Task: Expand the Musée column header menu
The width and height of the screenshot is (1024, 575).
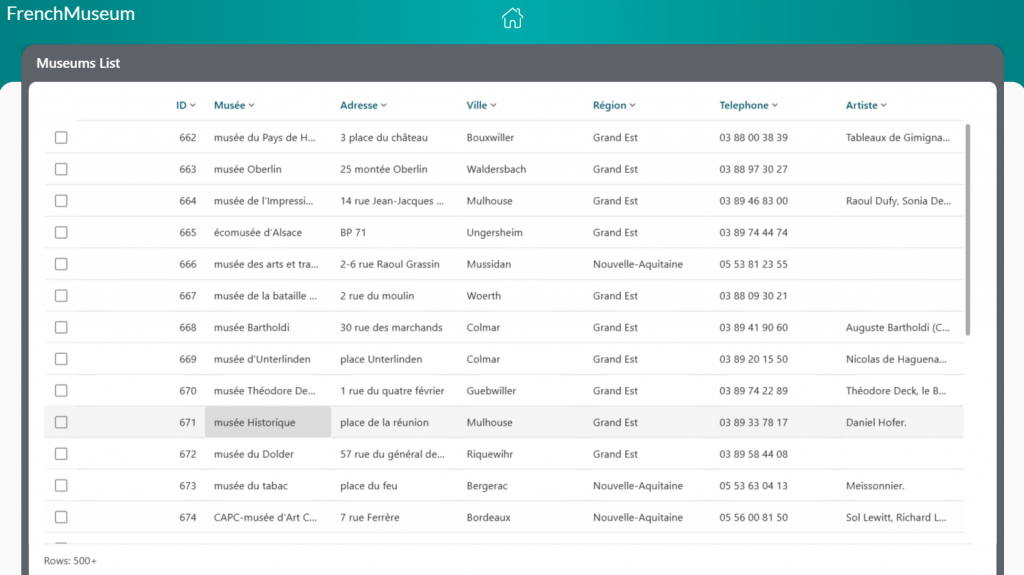Action: click(x=252, y=106)
